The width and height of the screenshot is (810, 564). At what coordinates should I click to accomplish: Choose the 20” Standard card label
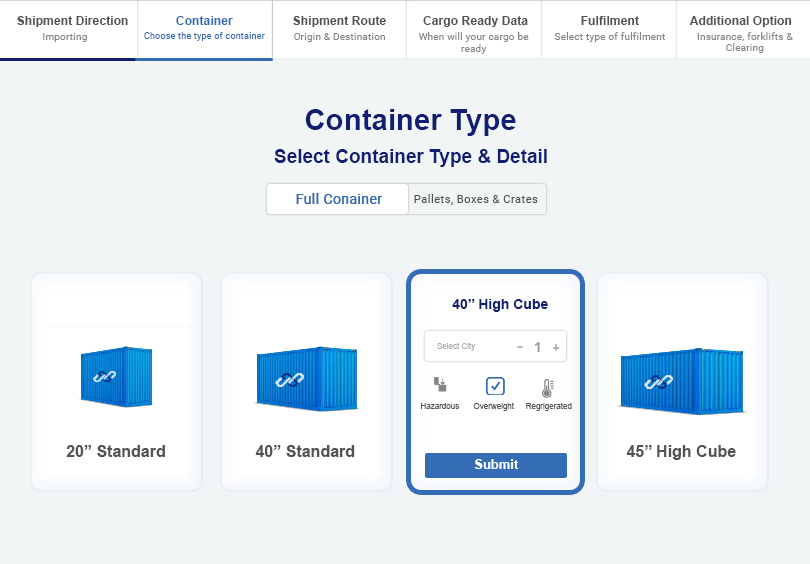(x=116, y=451)
